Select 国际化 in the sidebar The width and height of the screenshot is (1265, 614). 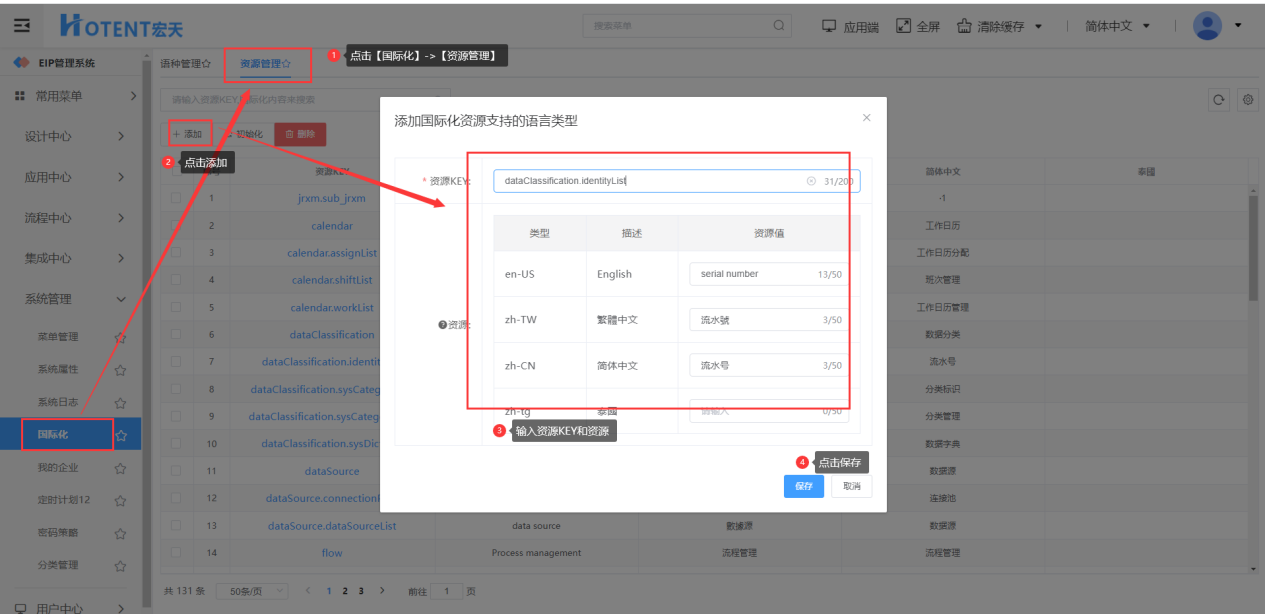pos(53,435)
